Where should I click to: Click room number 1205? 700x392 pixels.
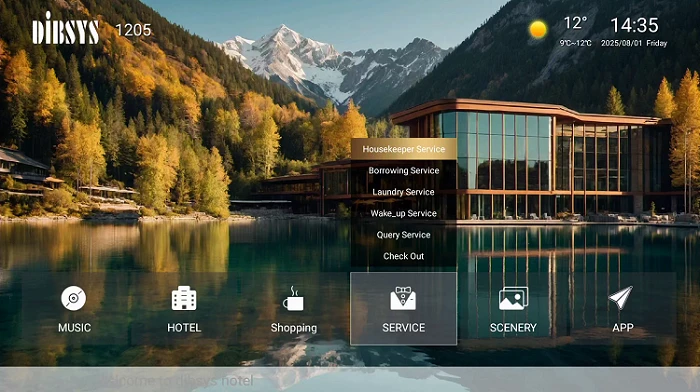[x=133, y=30]
